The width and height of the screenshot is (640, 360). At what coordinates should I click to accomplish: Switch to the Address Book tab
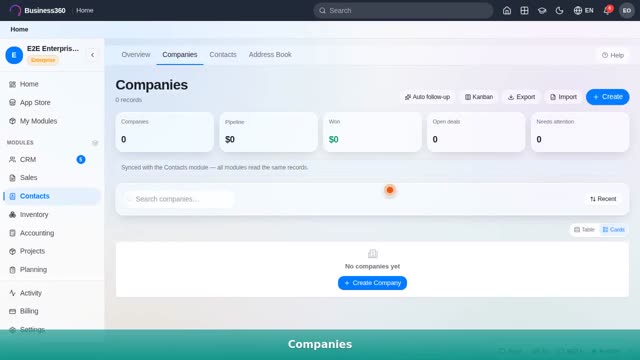270,55
